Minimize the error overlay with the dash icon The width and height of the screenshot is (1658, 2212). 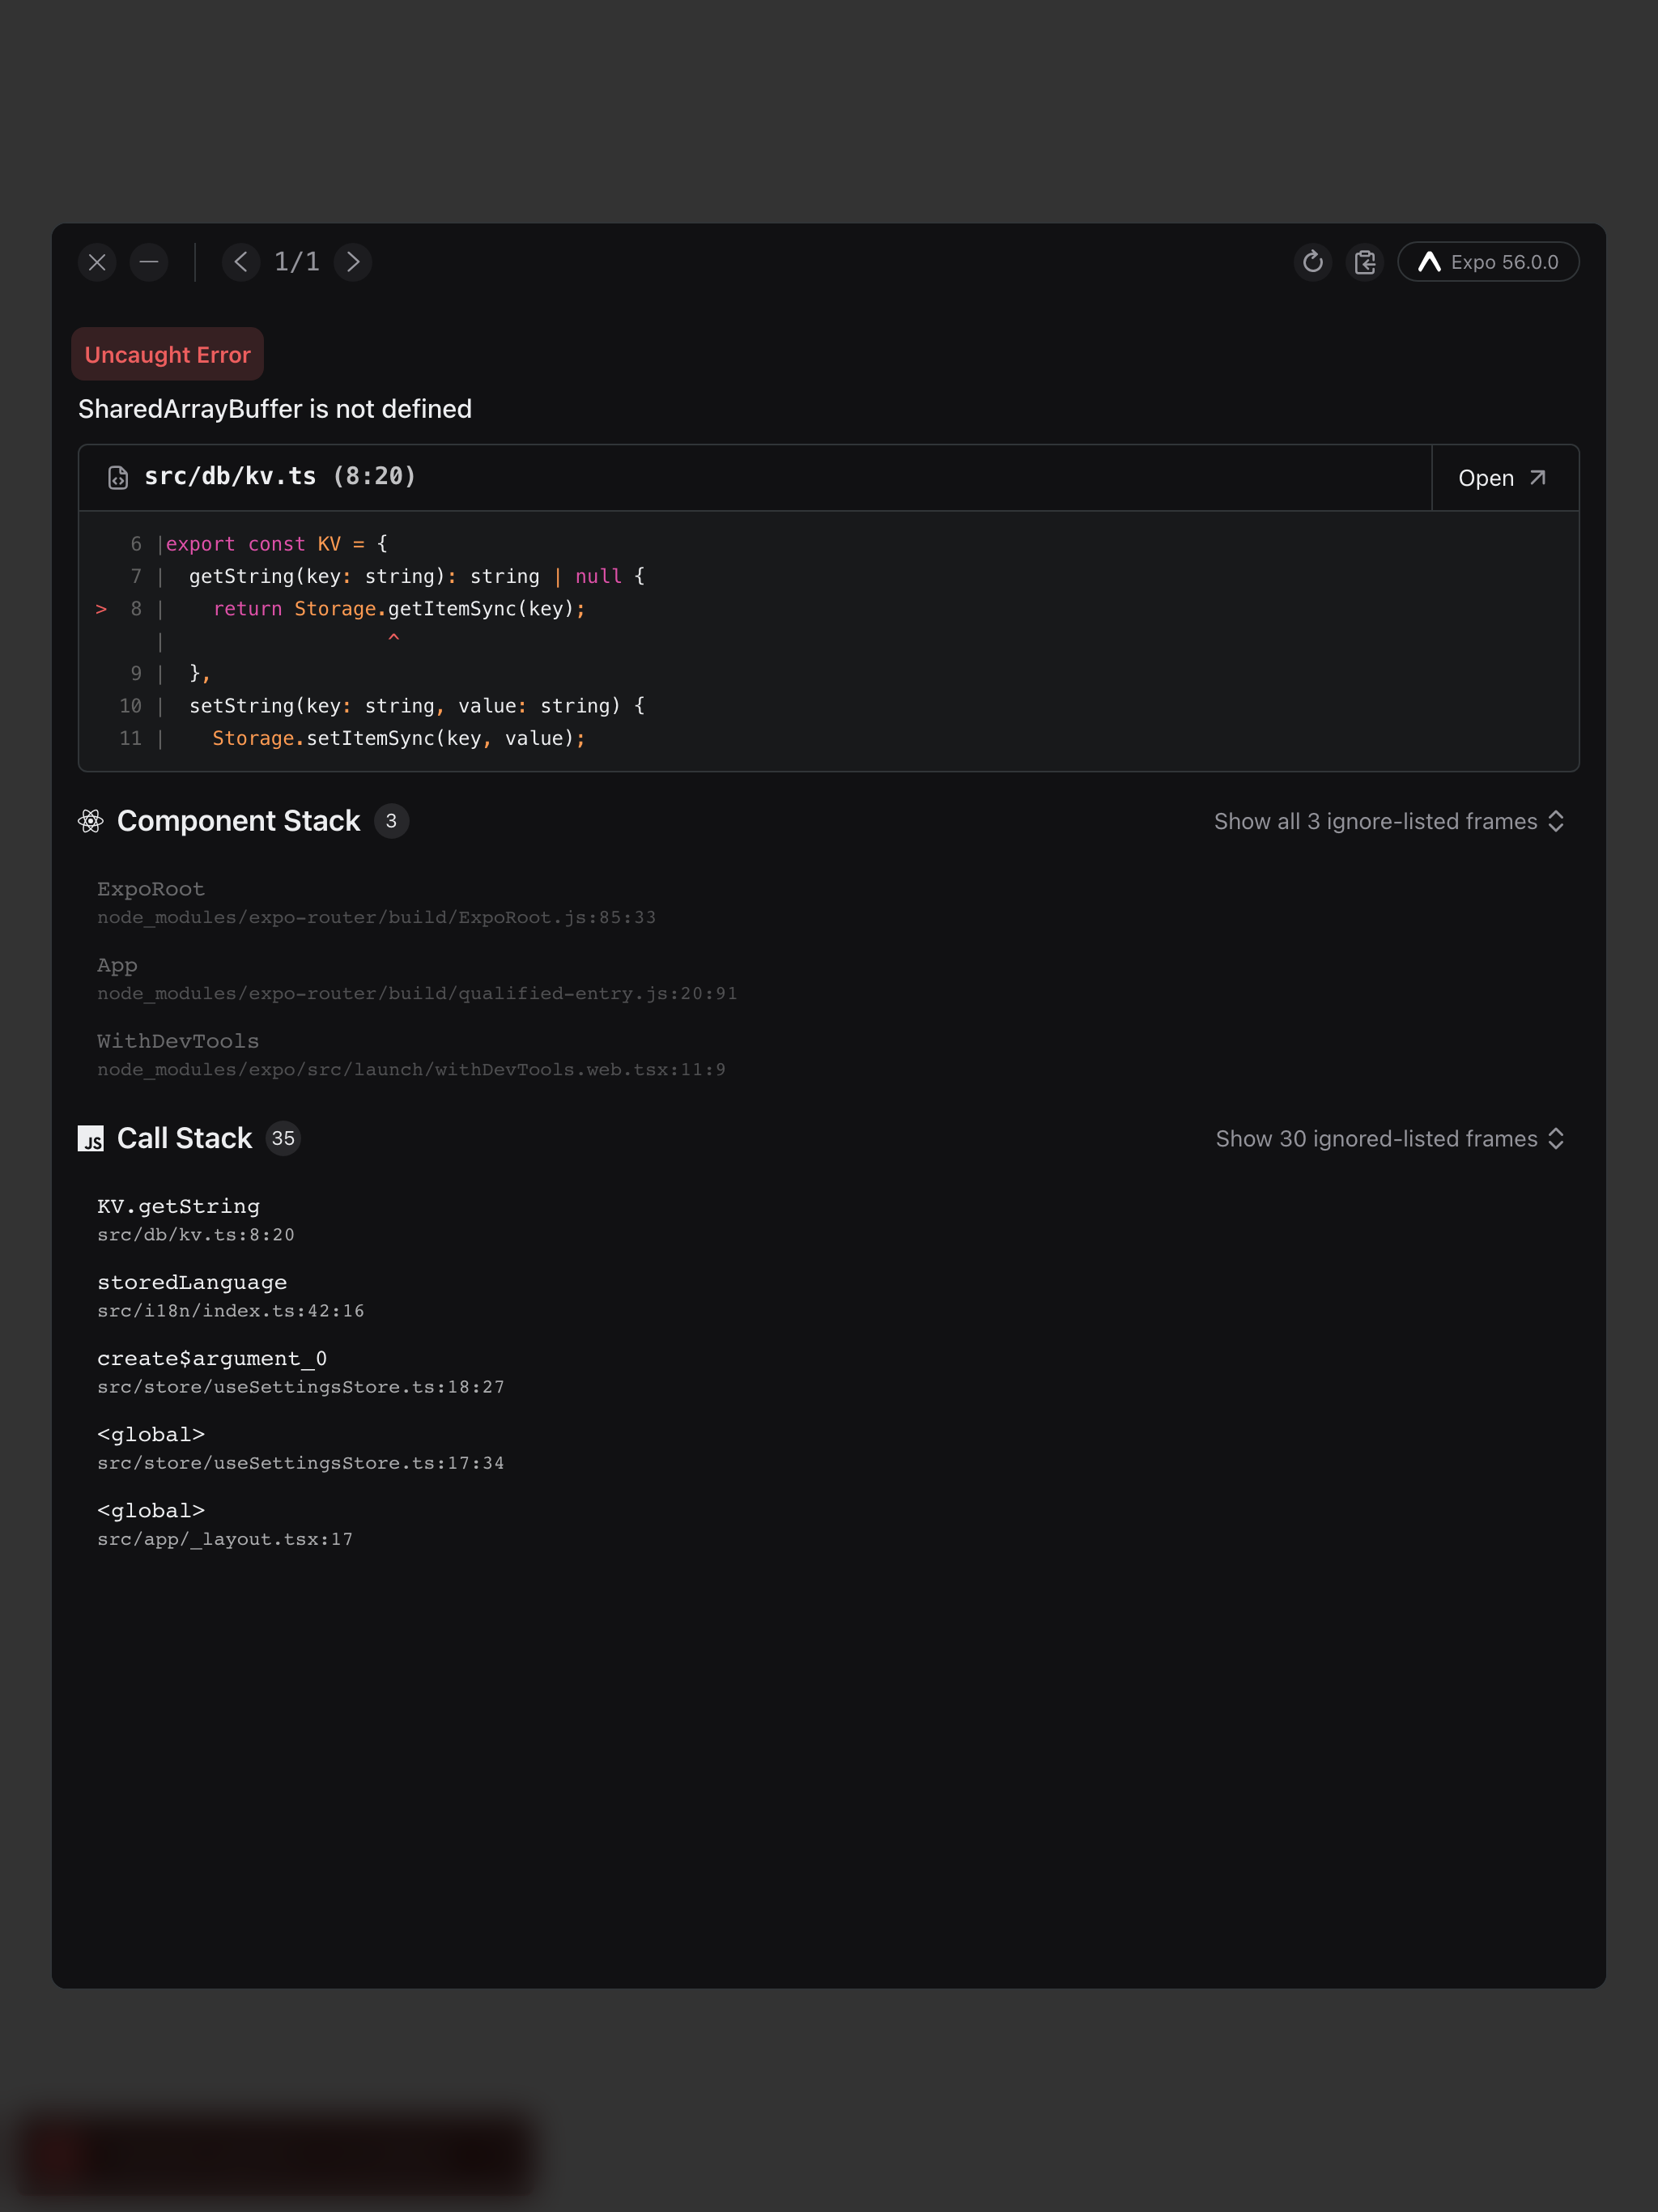149,262
